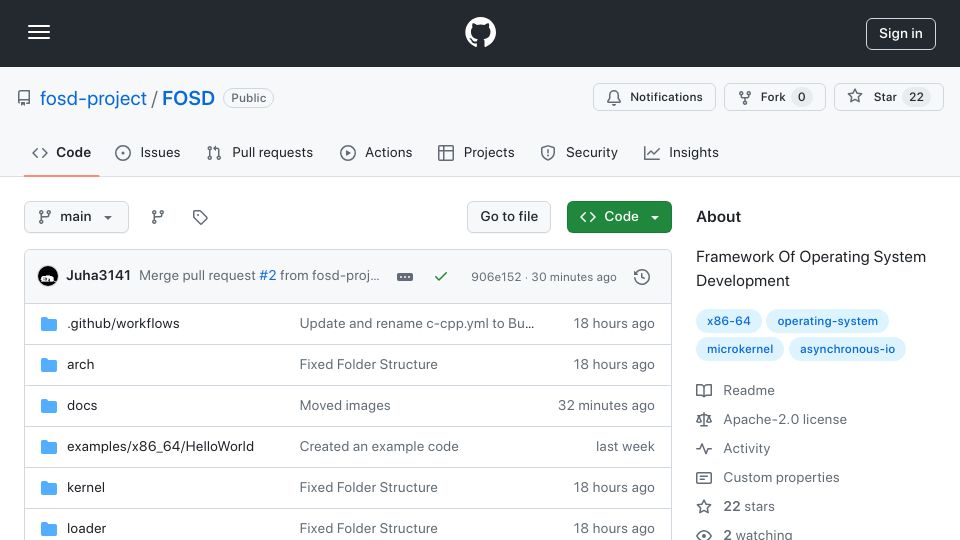Click the Sign in button

point(901,34)
